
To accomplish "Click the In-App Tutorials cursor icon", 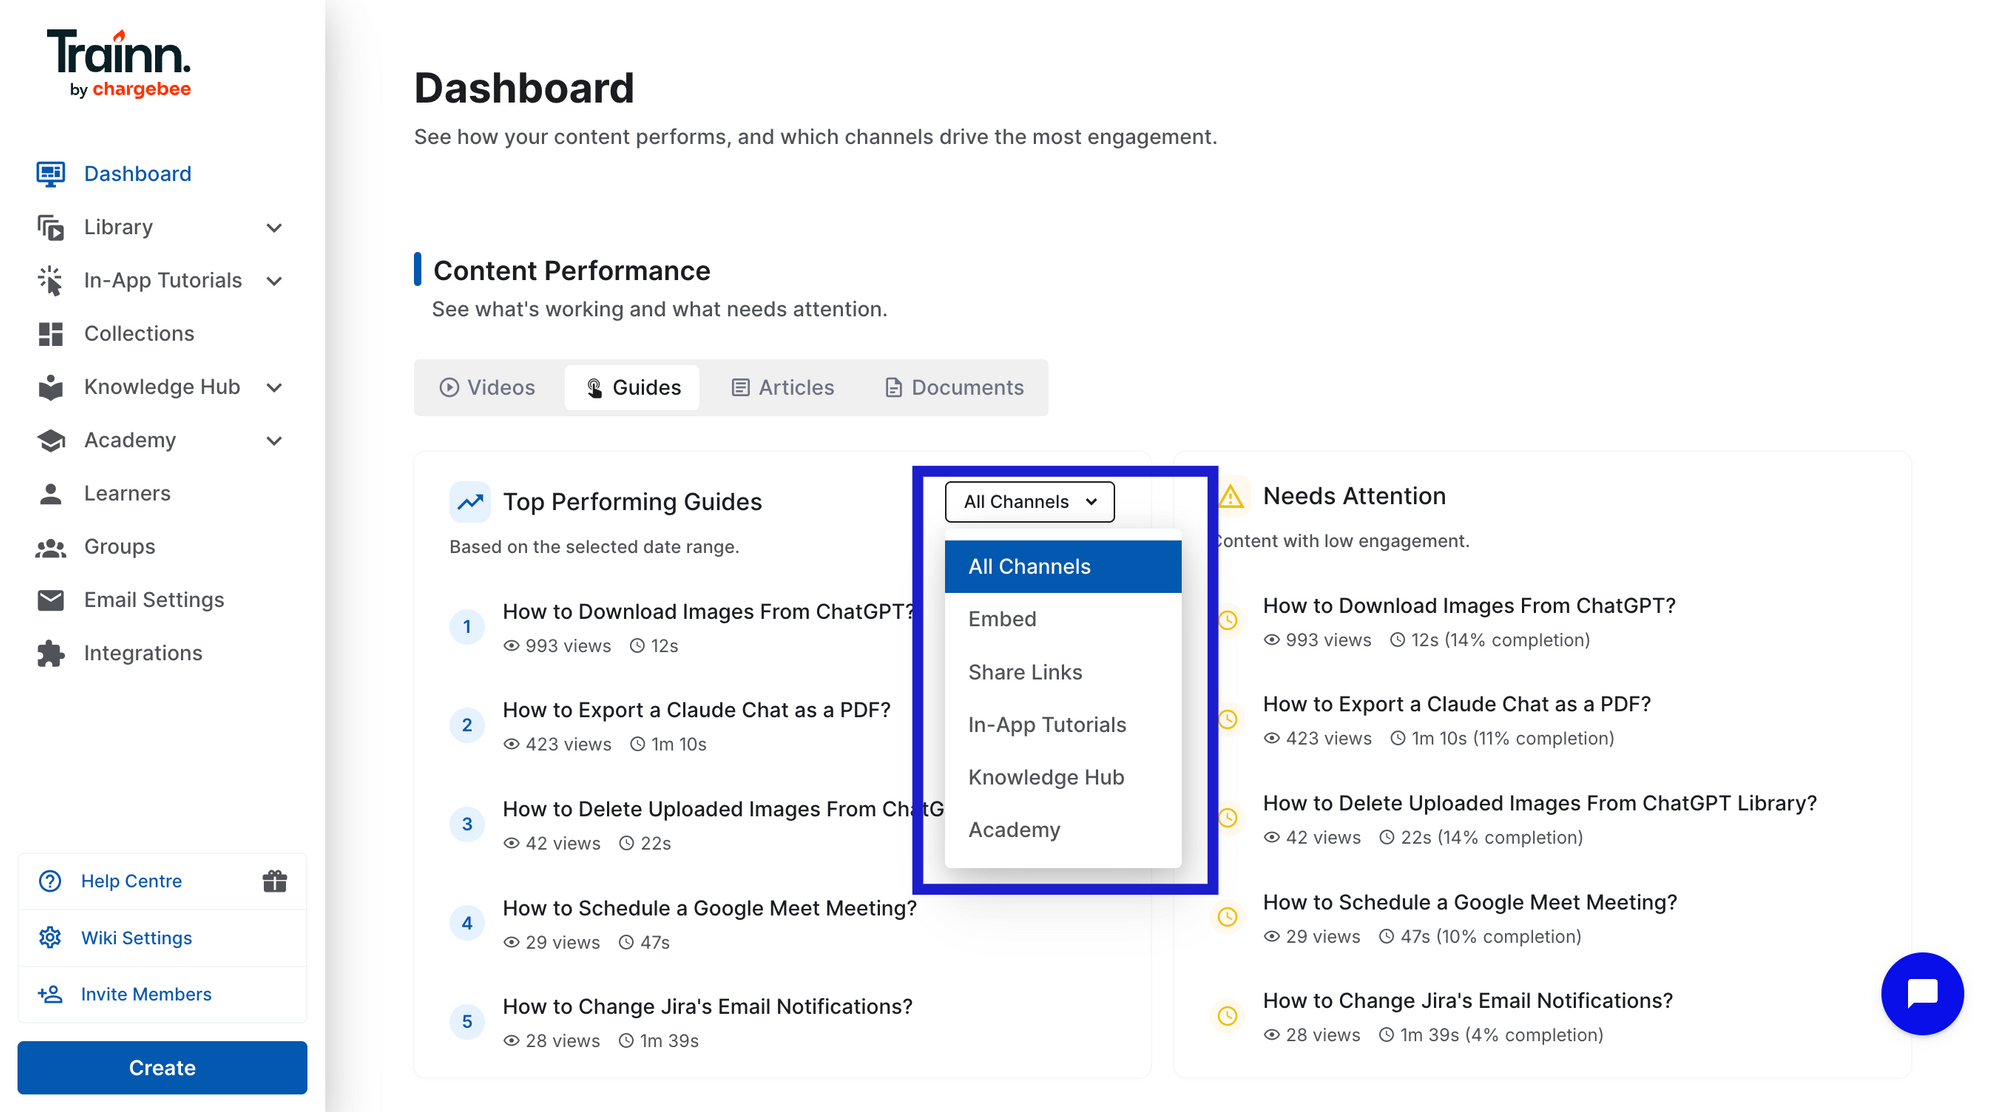I will click(50, 280).
